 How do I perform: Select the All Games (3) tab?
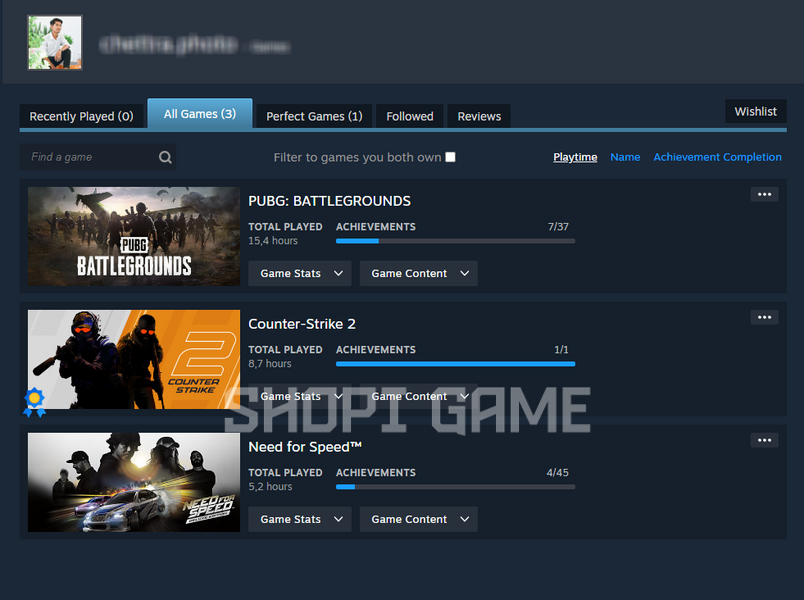click(x=200, y=114)
